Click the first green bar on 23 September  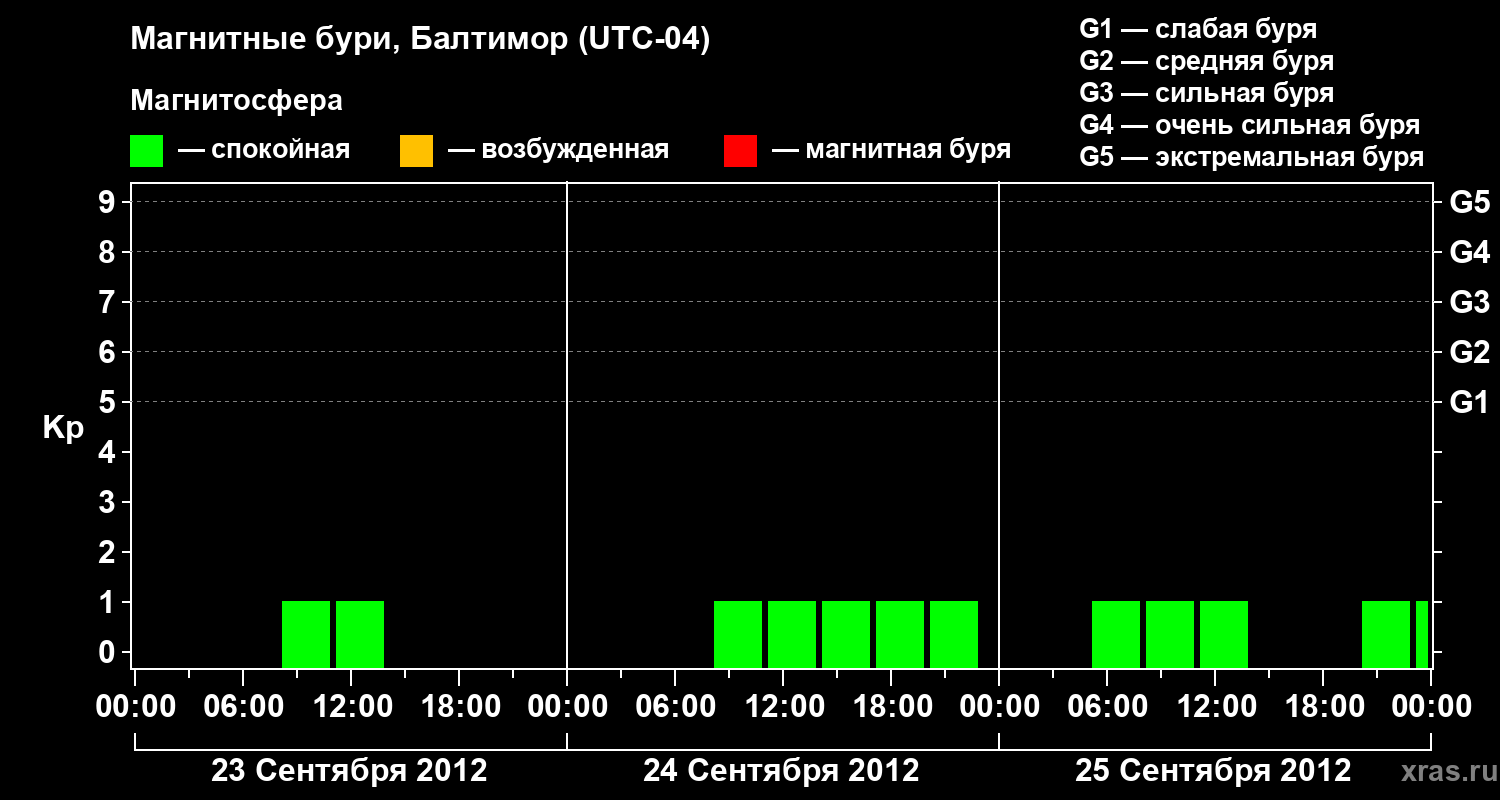coord(306,634)
